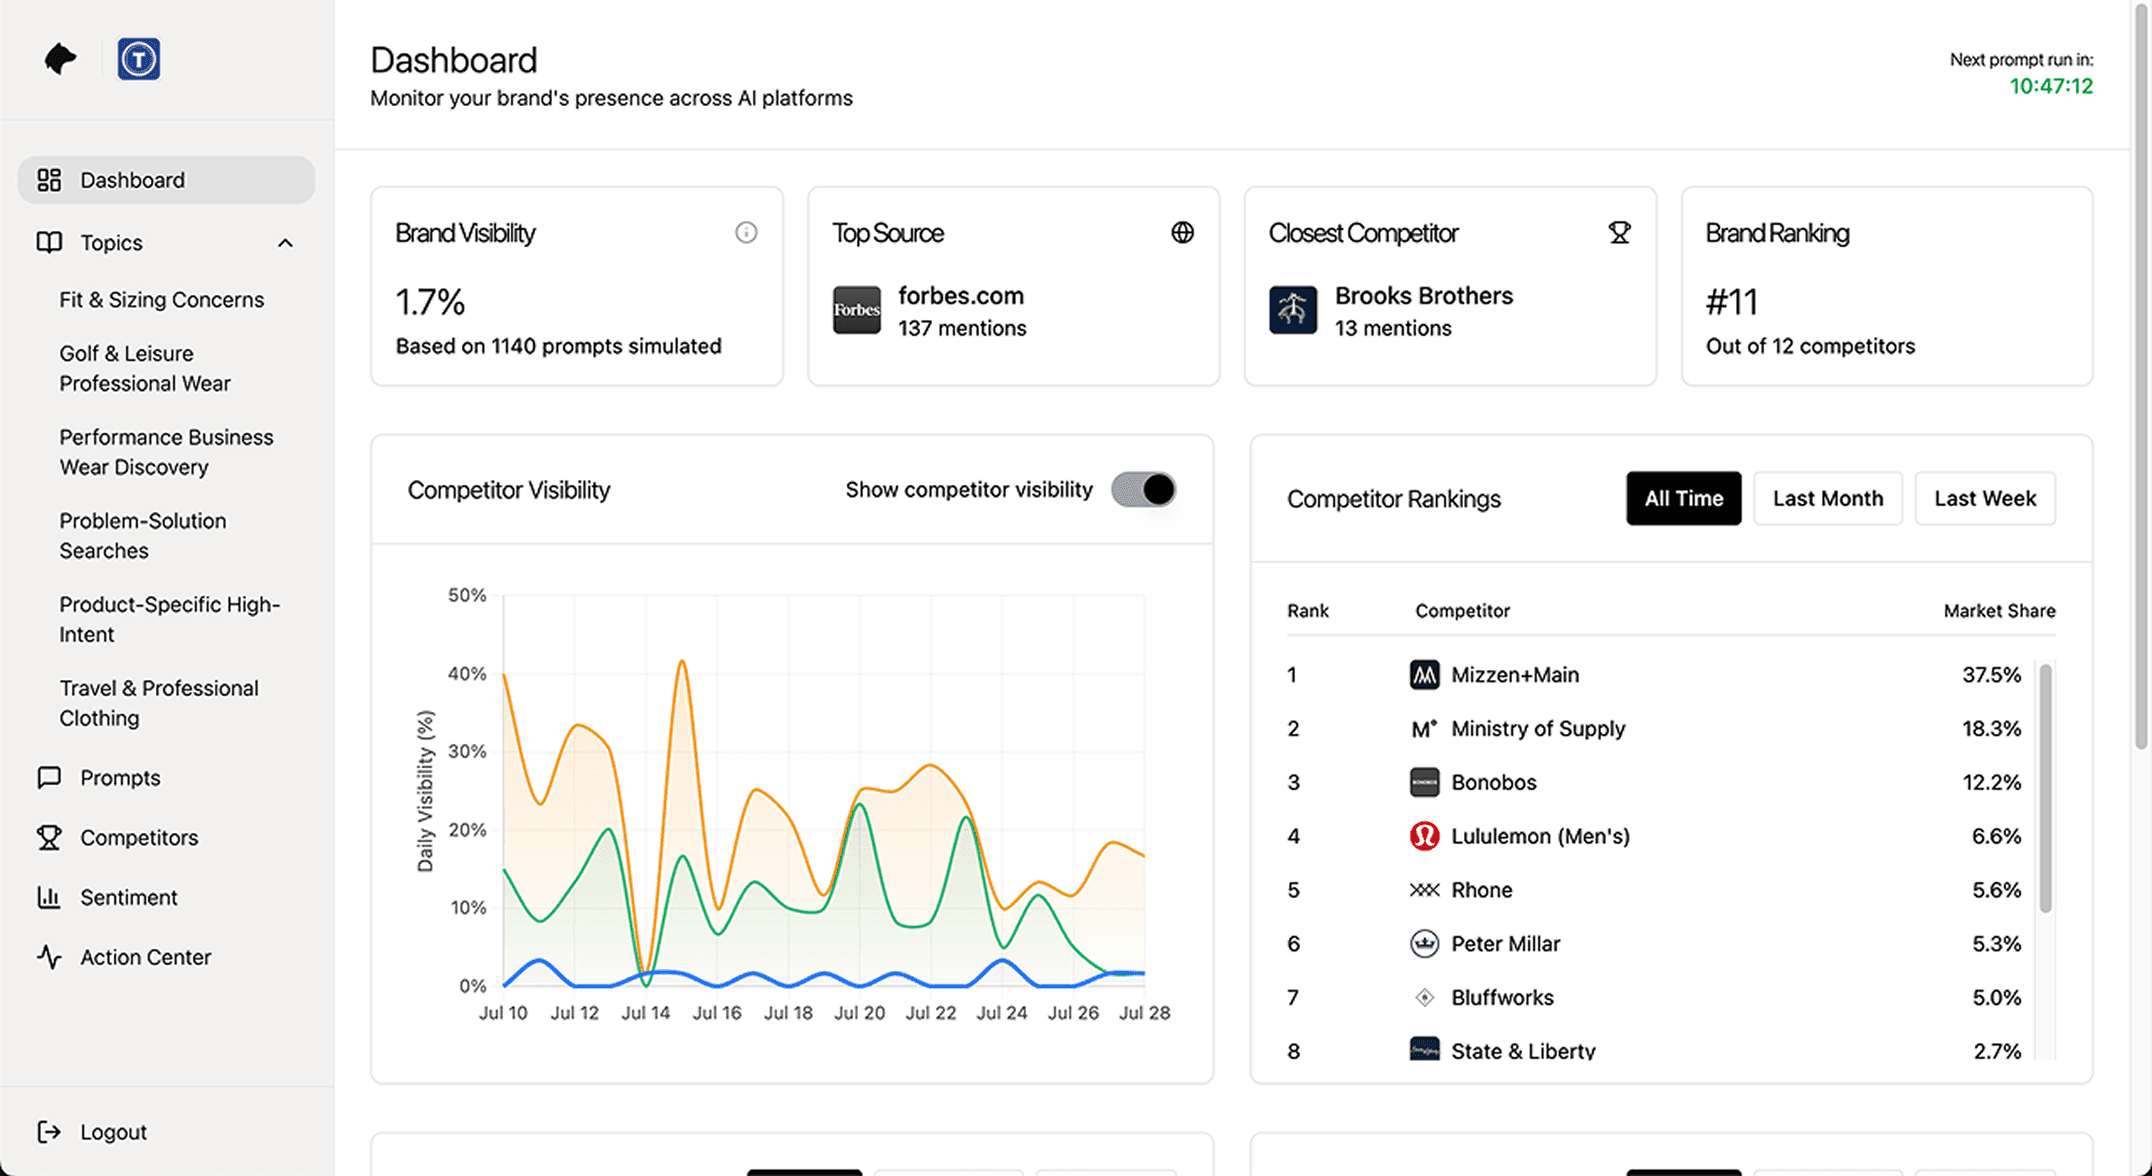
Task: Collapse the Topics section chevron
Action: 285,243
